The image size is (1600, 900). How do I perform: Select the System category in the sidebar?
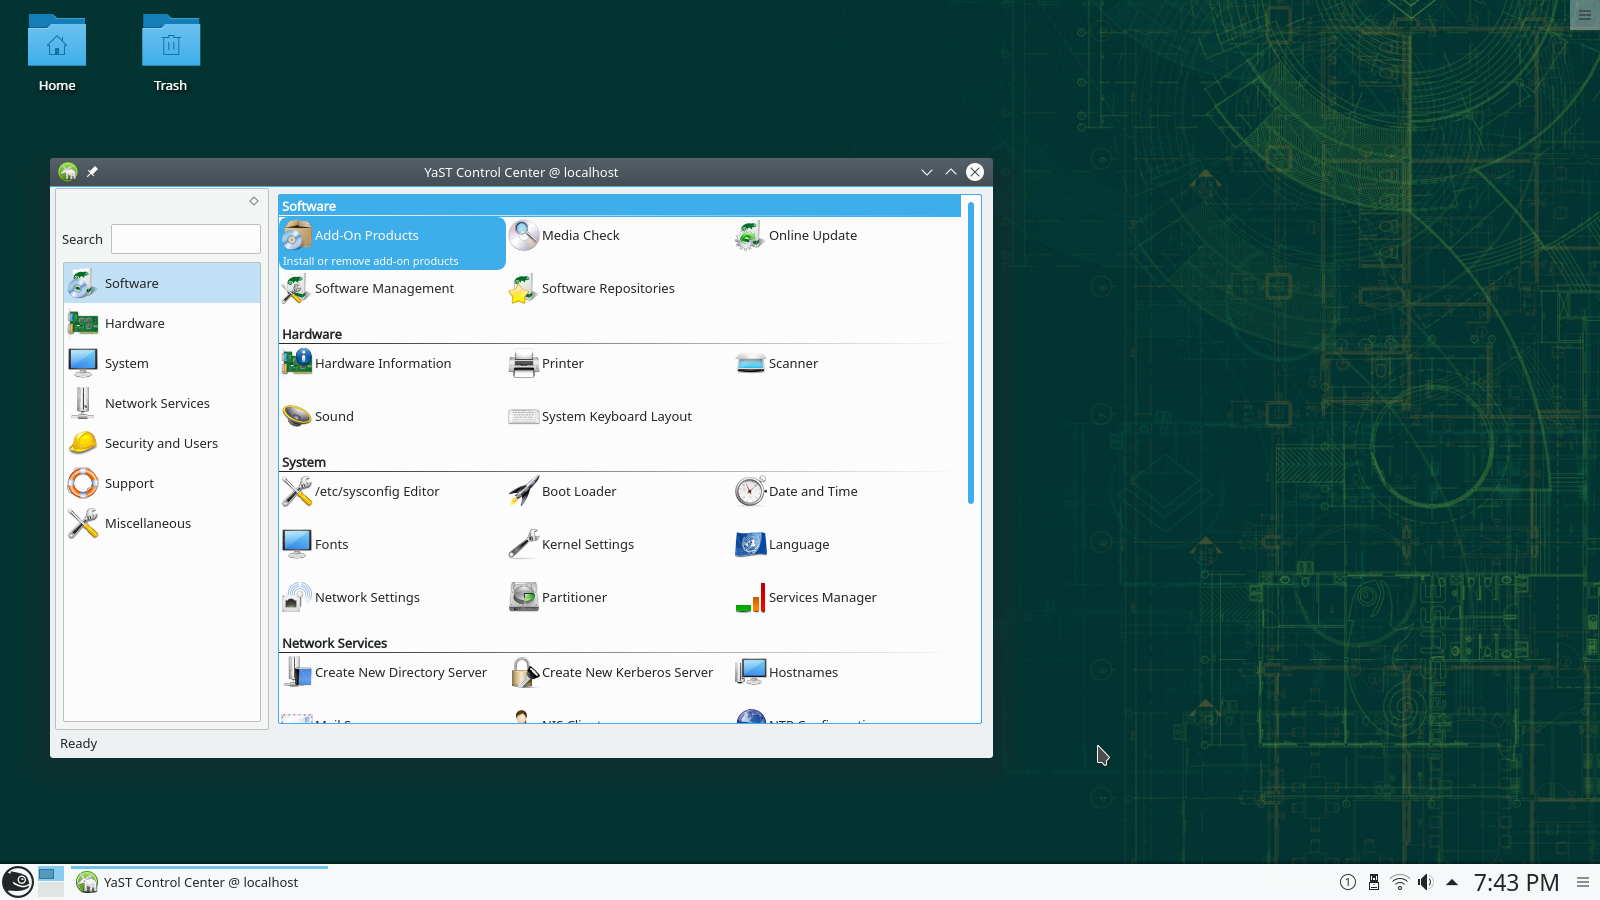[x=162, y=363]
